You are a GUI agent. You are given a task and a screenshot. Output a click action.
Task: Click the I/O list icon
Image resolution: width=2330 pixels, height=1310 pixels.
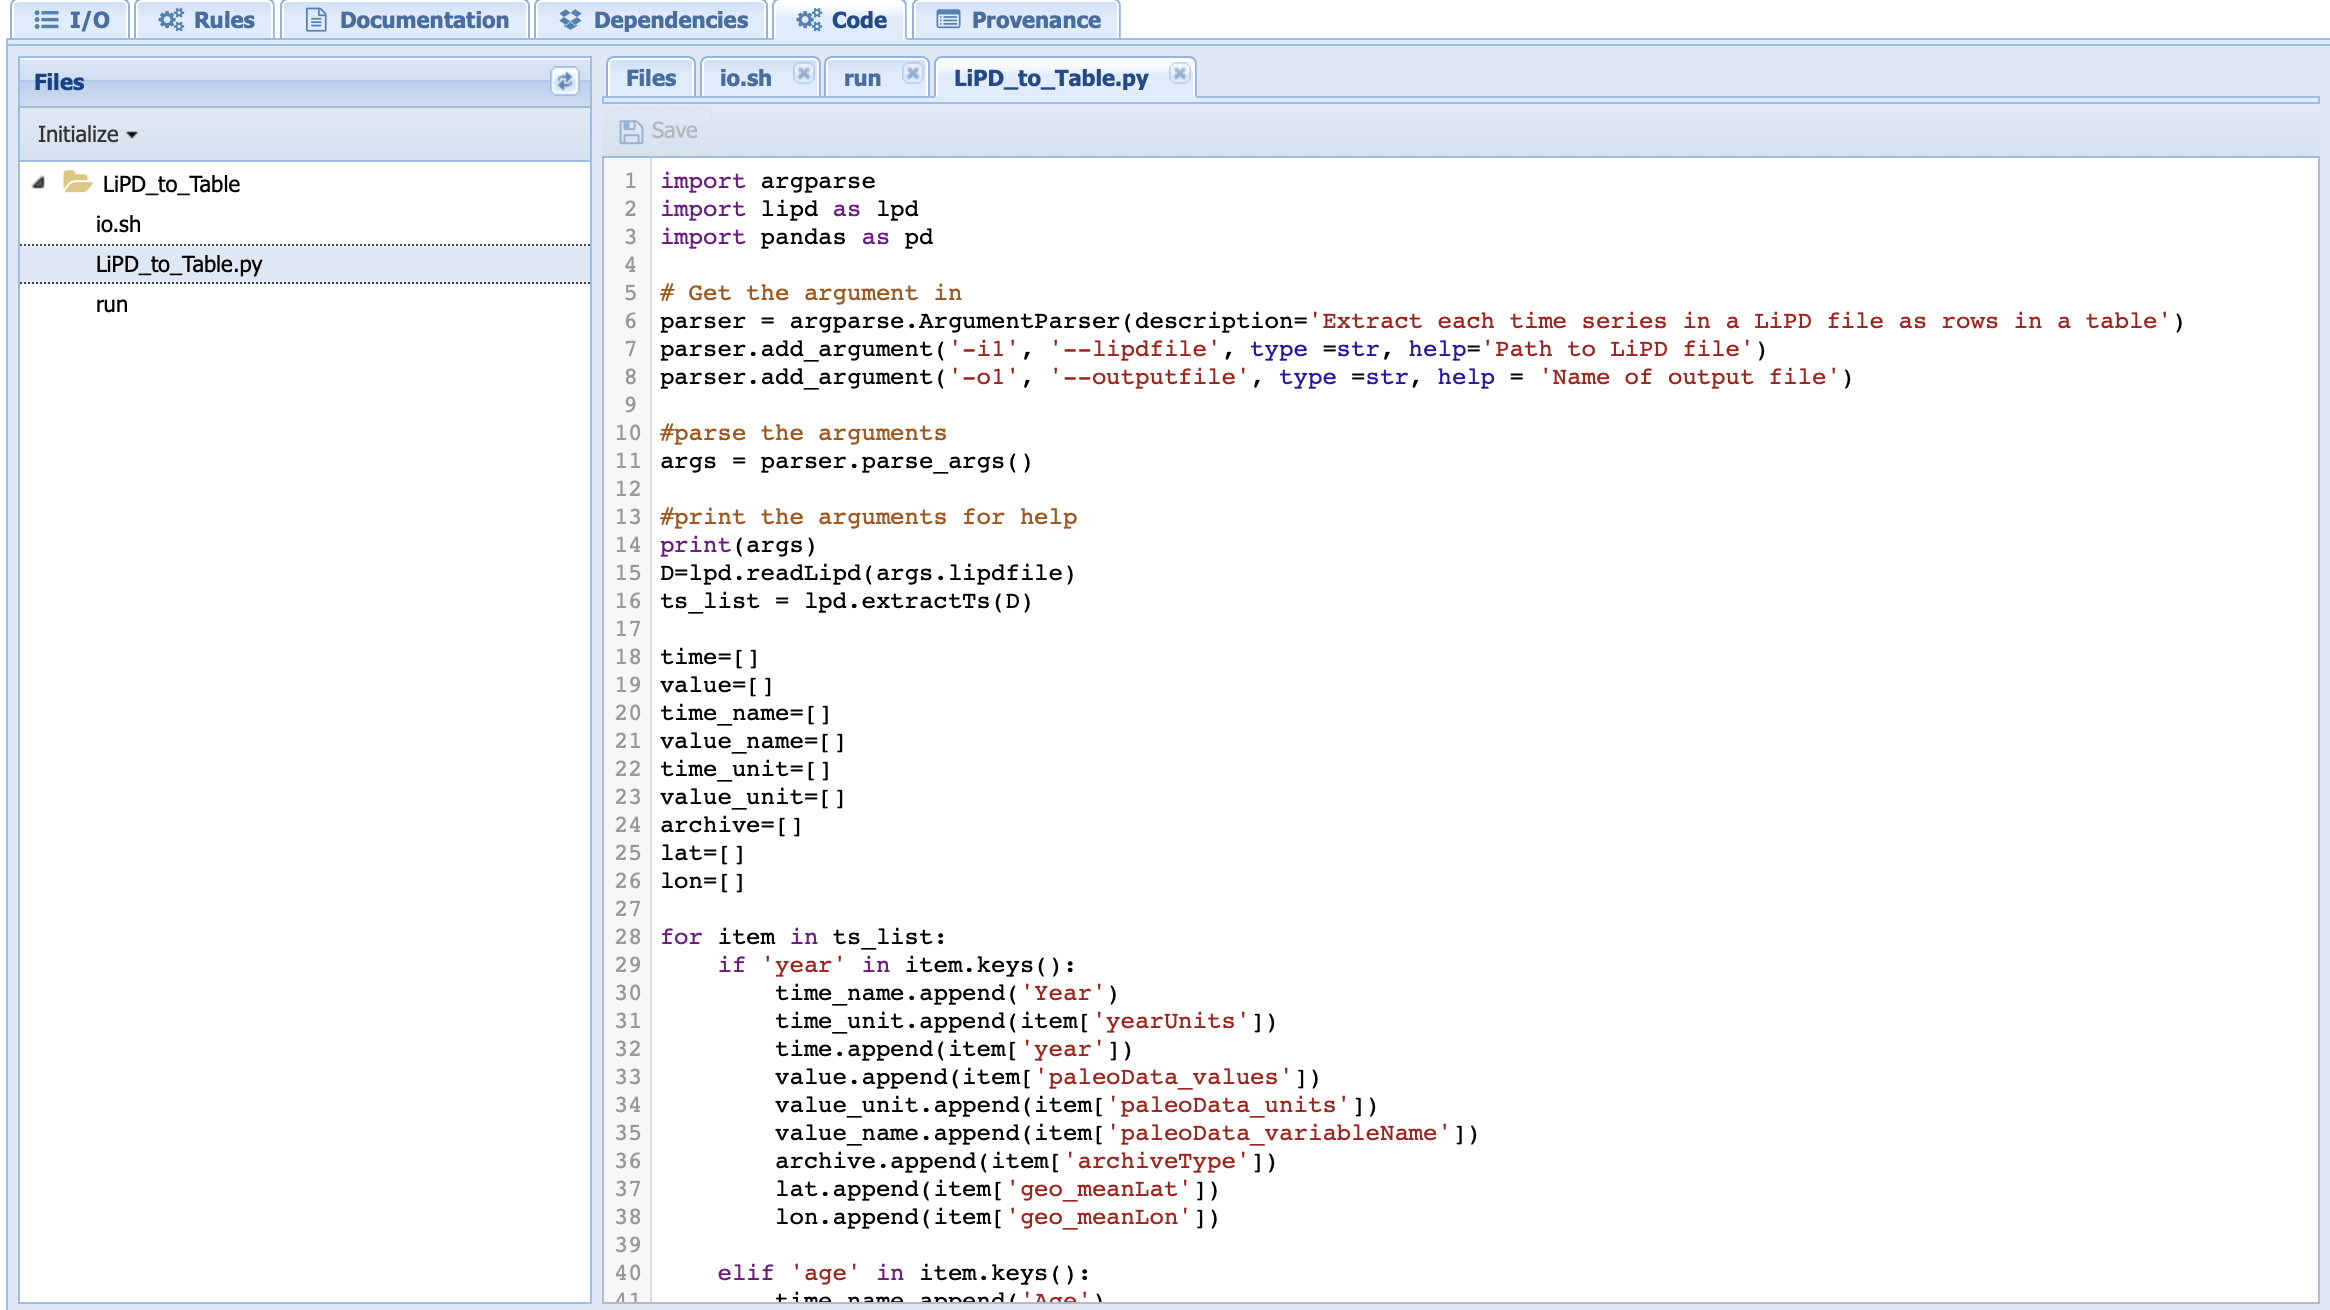pos(46,20)
